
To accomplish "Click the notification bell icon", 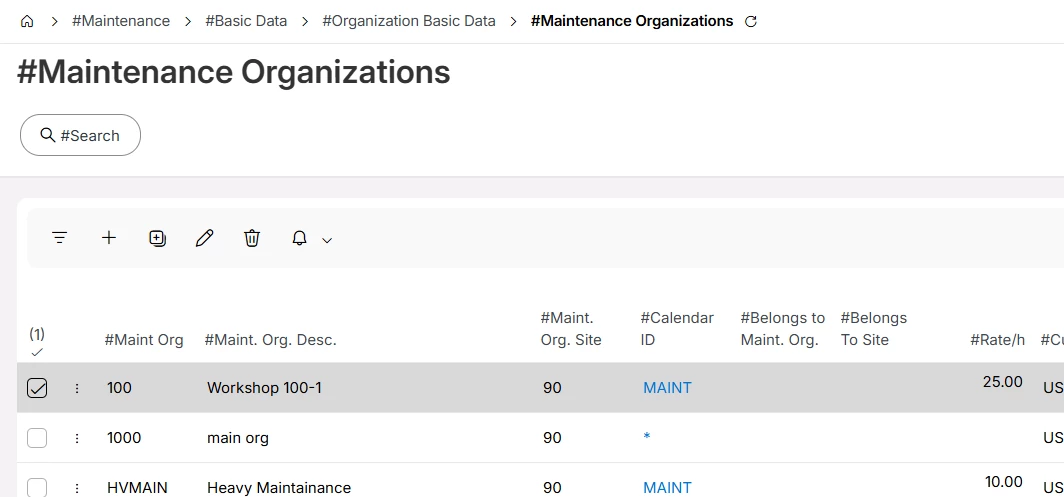I will click(299, 238).
